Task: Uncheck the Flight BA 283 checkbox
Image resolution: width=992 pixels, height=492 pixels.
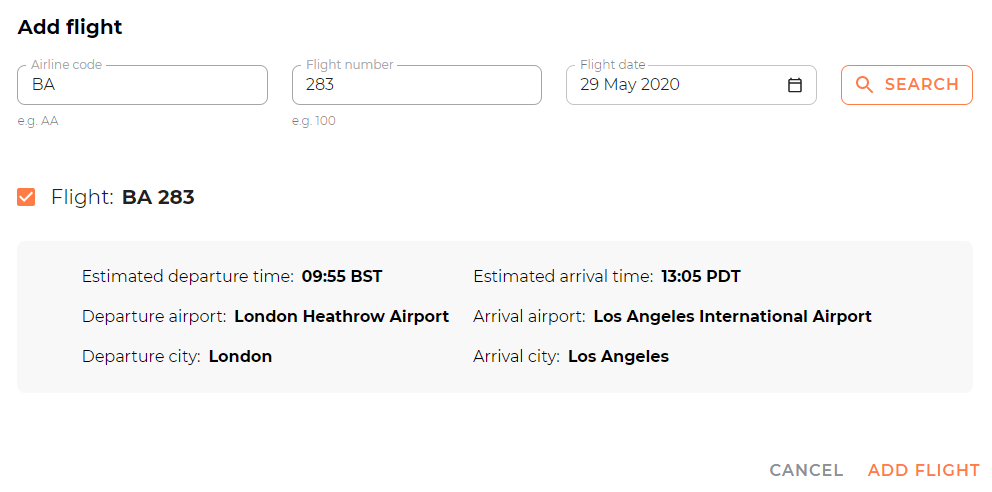Action: [26, 197]
